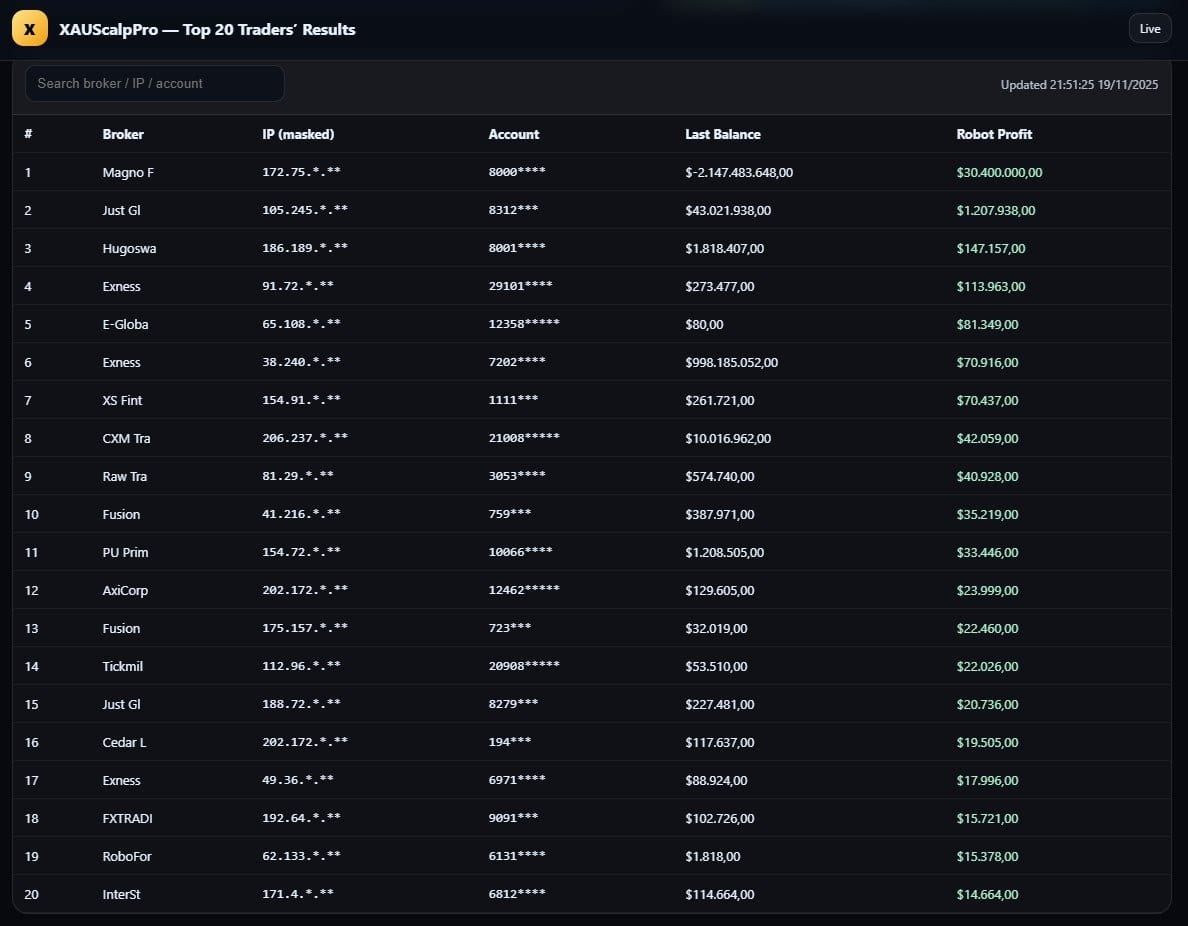The height and width of the screenshot is (926, 1188).
Task: Select the XS Fint broker row
Action: (x=122, y=401)
